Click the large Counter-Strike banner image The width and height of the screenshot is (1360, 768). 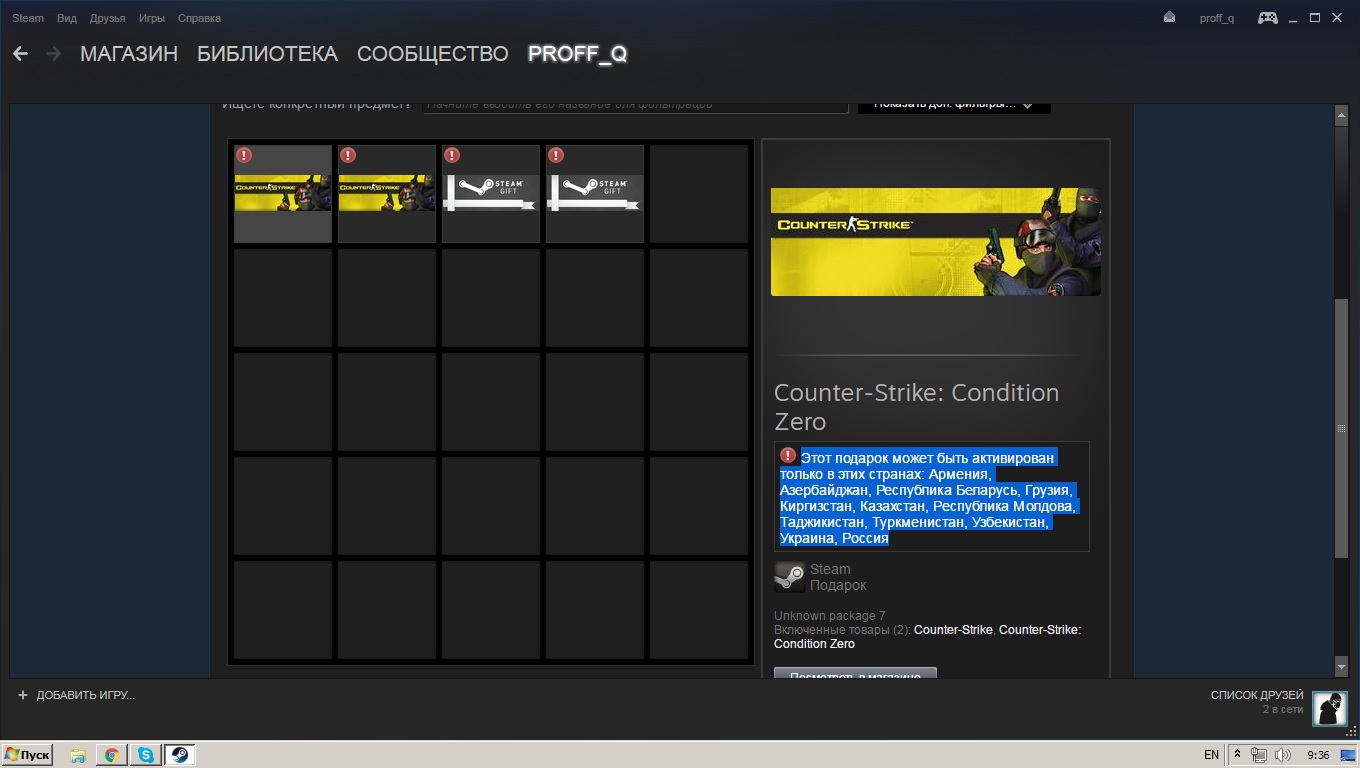(x=936, y=242)
